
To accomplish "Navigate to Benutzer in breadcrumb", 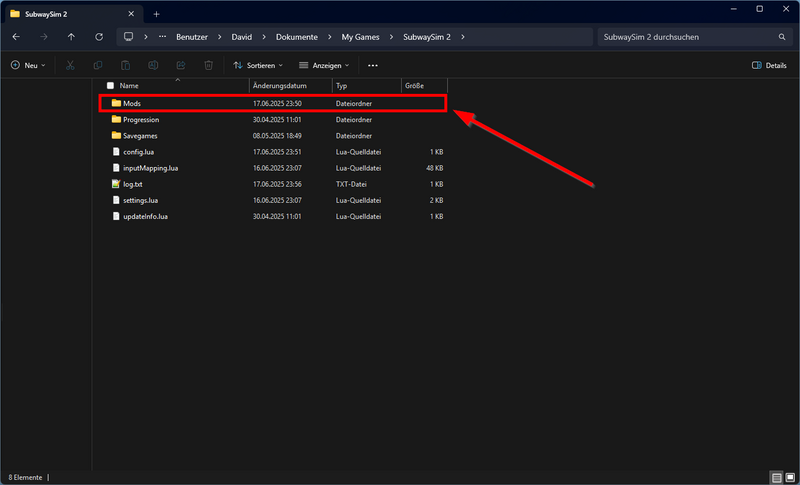I will click(192, 37).
